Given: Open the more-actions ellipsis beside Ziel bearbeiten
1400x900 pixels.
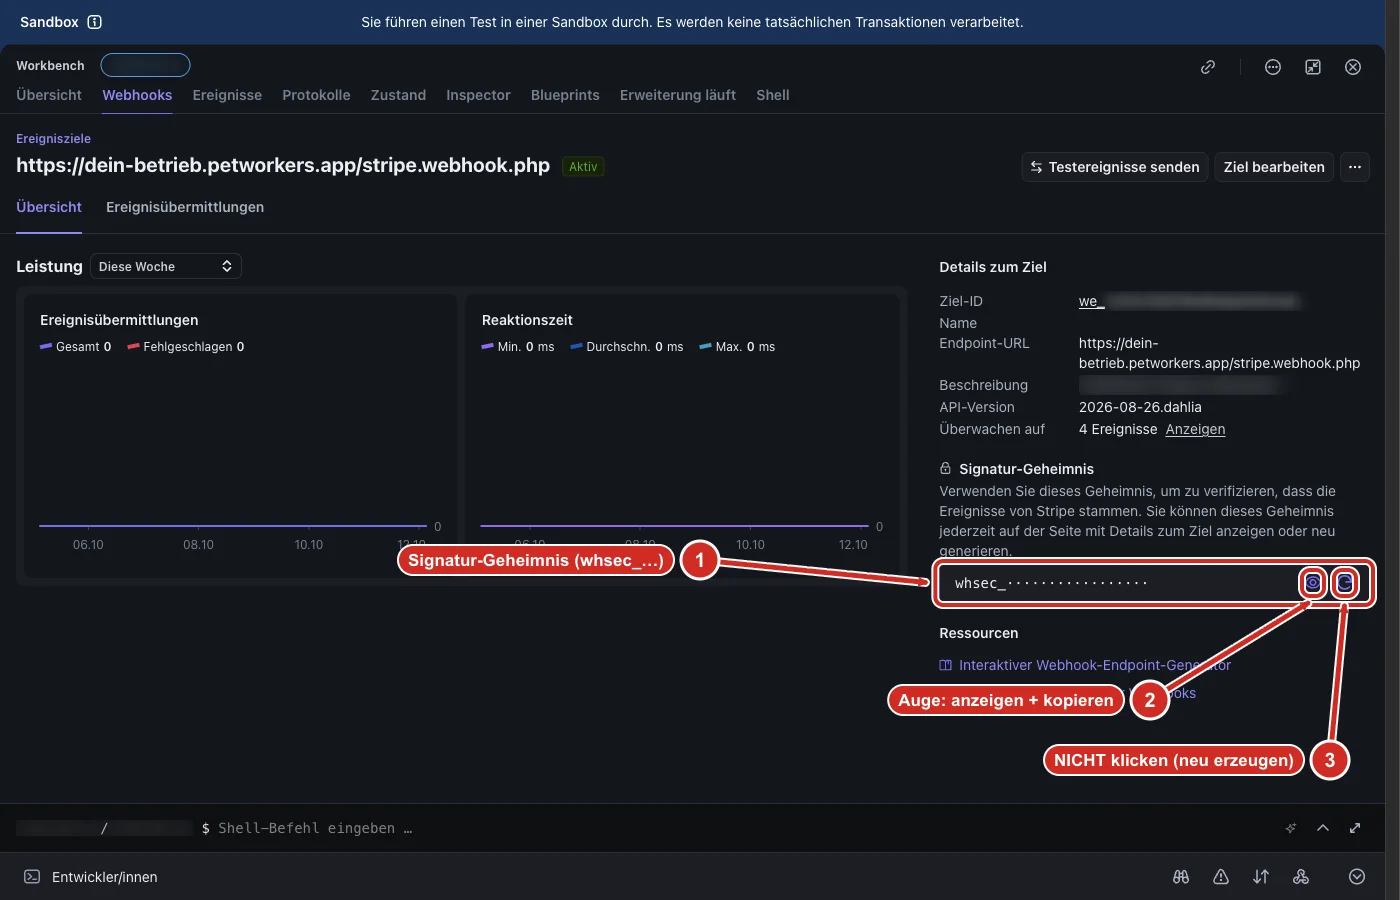Looking at the screenshot, I should [x=1355, y=167].
